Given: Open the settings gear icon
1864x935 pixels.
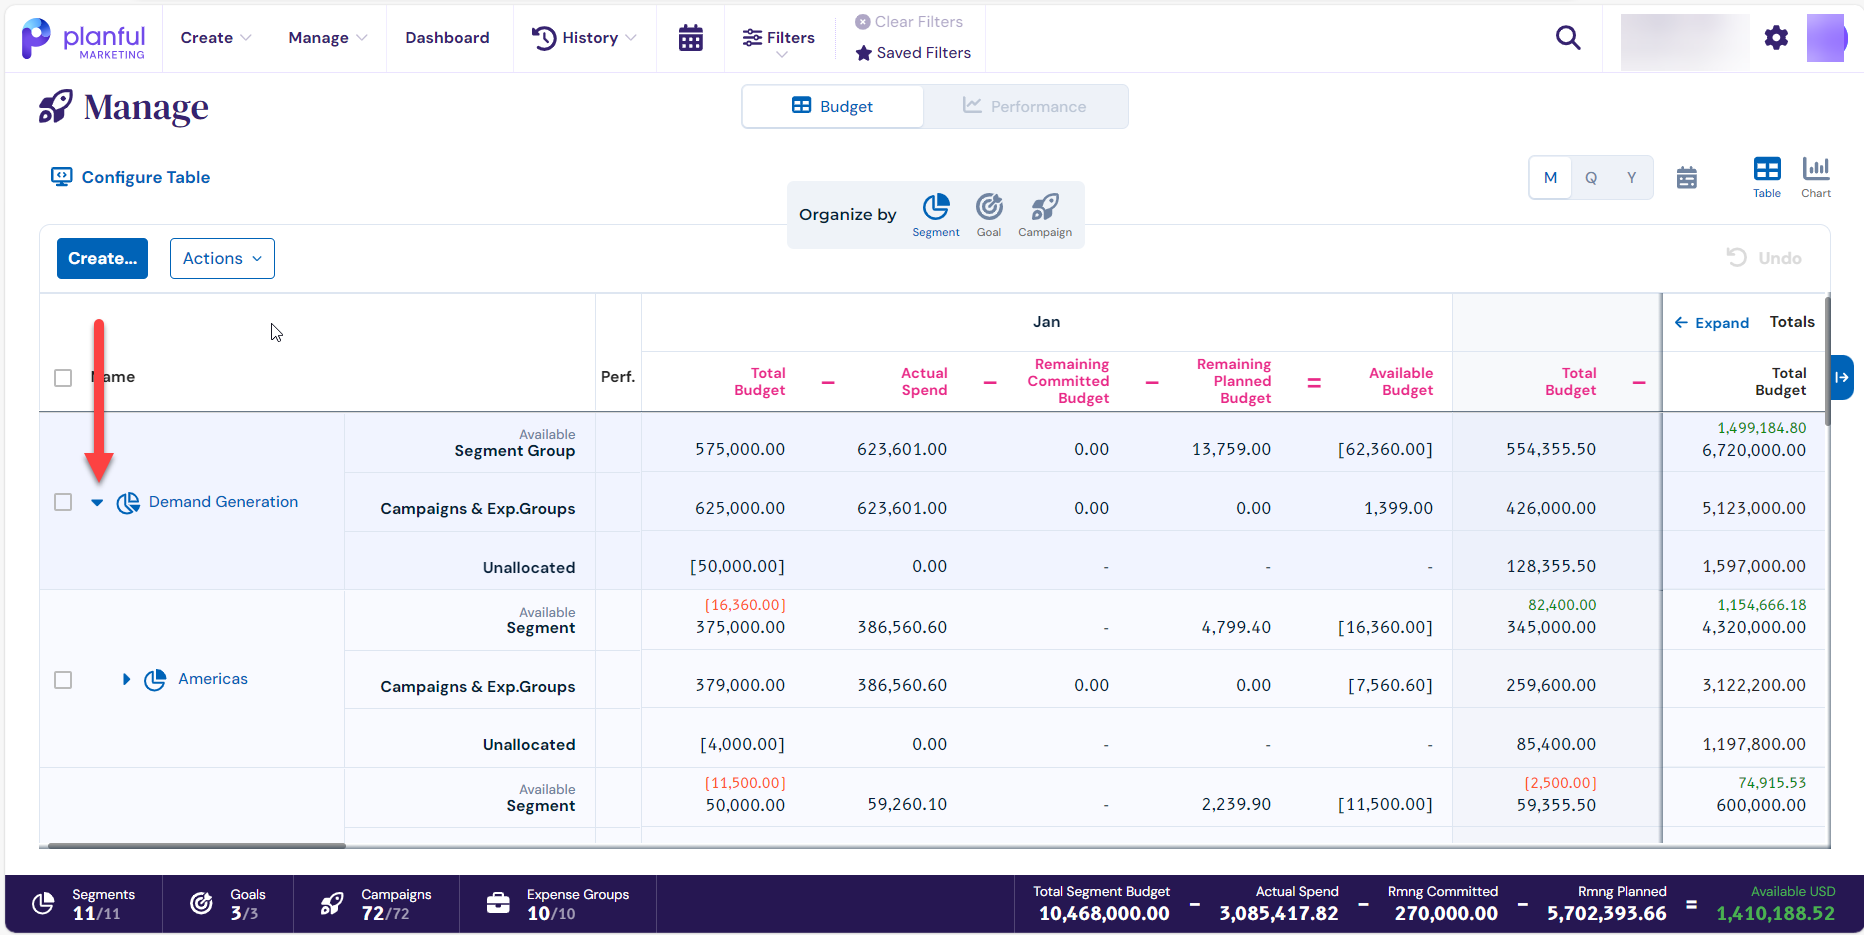Looking at the screenshot, I should pyautogui.click(x=1776, y=38).
